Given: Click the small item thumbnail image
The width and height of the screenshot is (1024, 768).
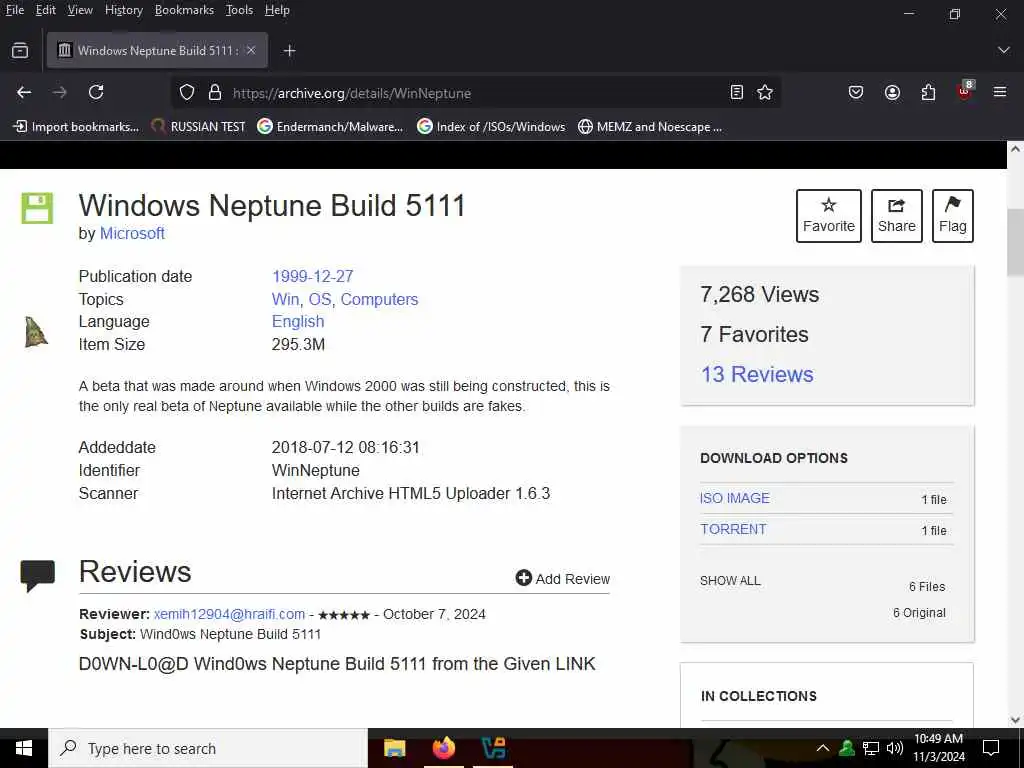Looking at the screenshot, I should point(36,332).
